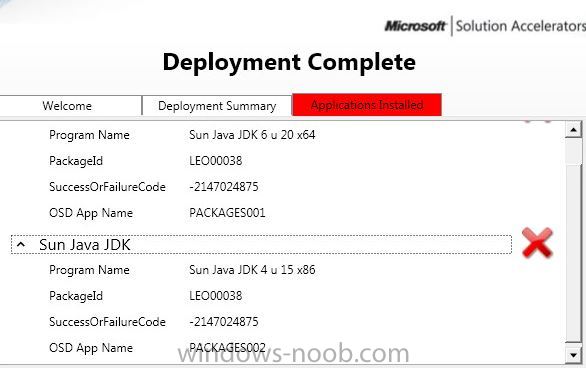This screenshot has width=586, height=368.
Task: Open the Deployment Summary tab
Action: tap(217, 106)
